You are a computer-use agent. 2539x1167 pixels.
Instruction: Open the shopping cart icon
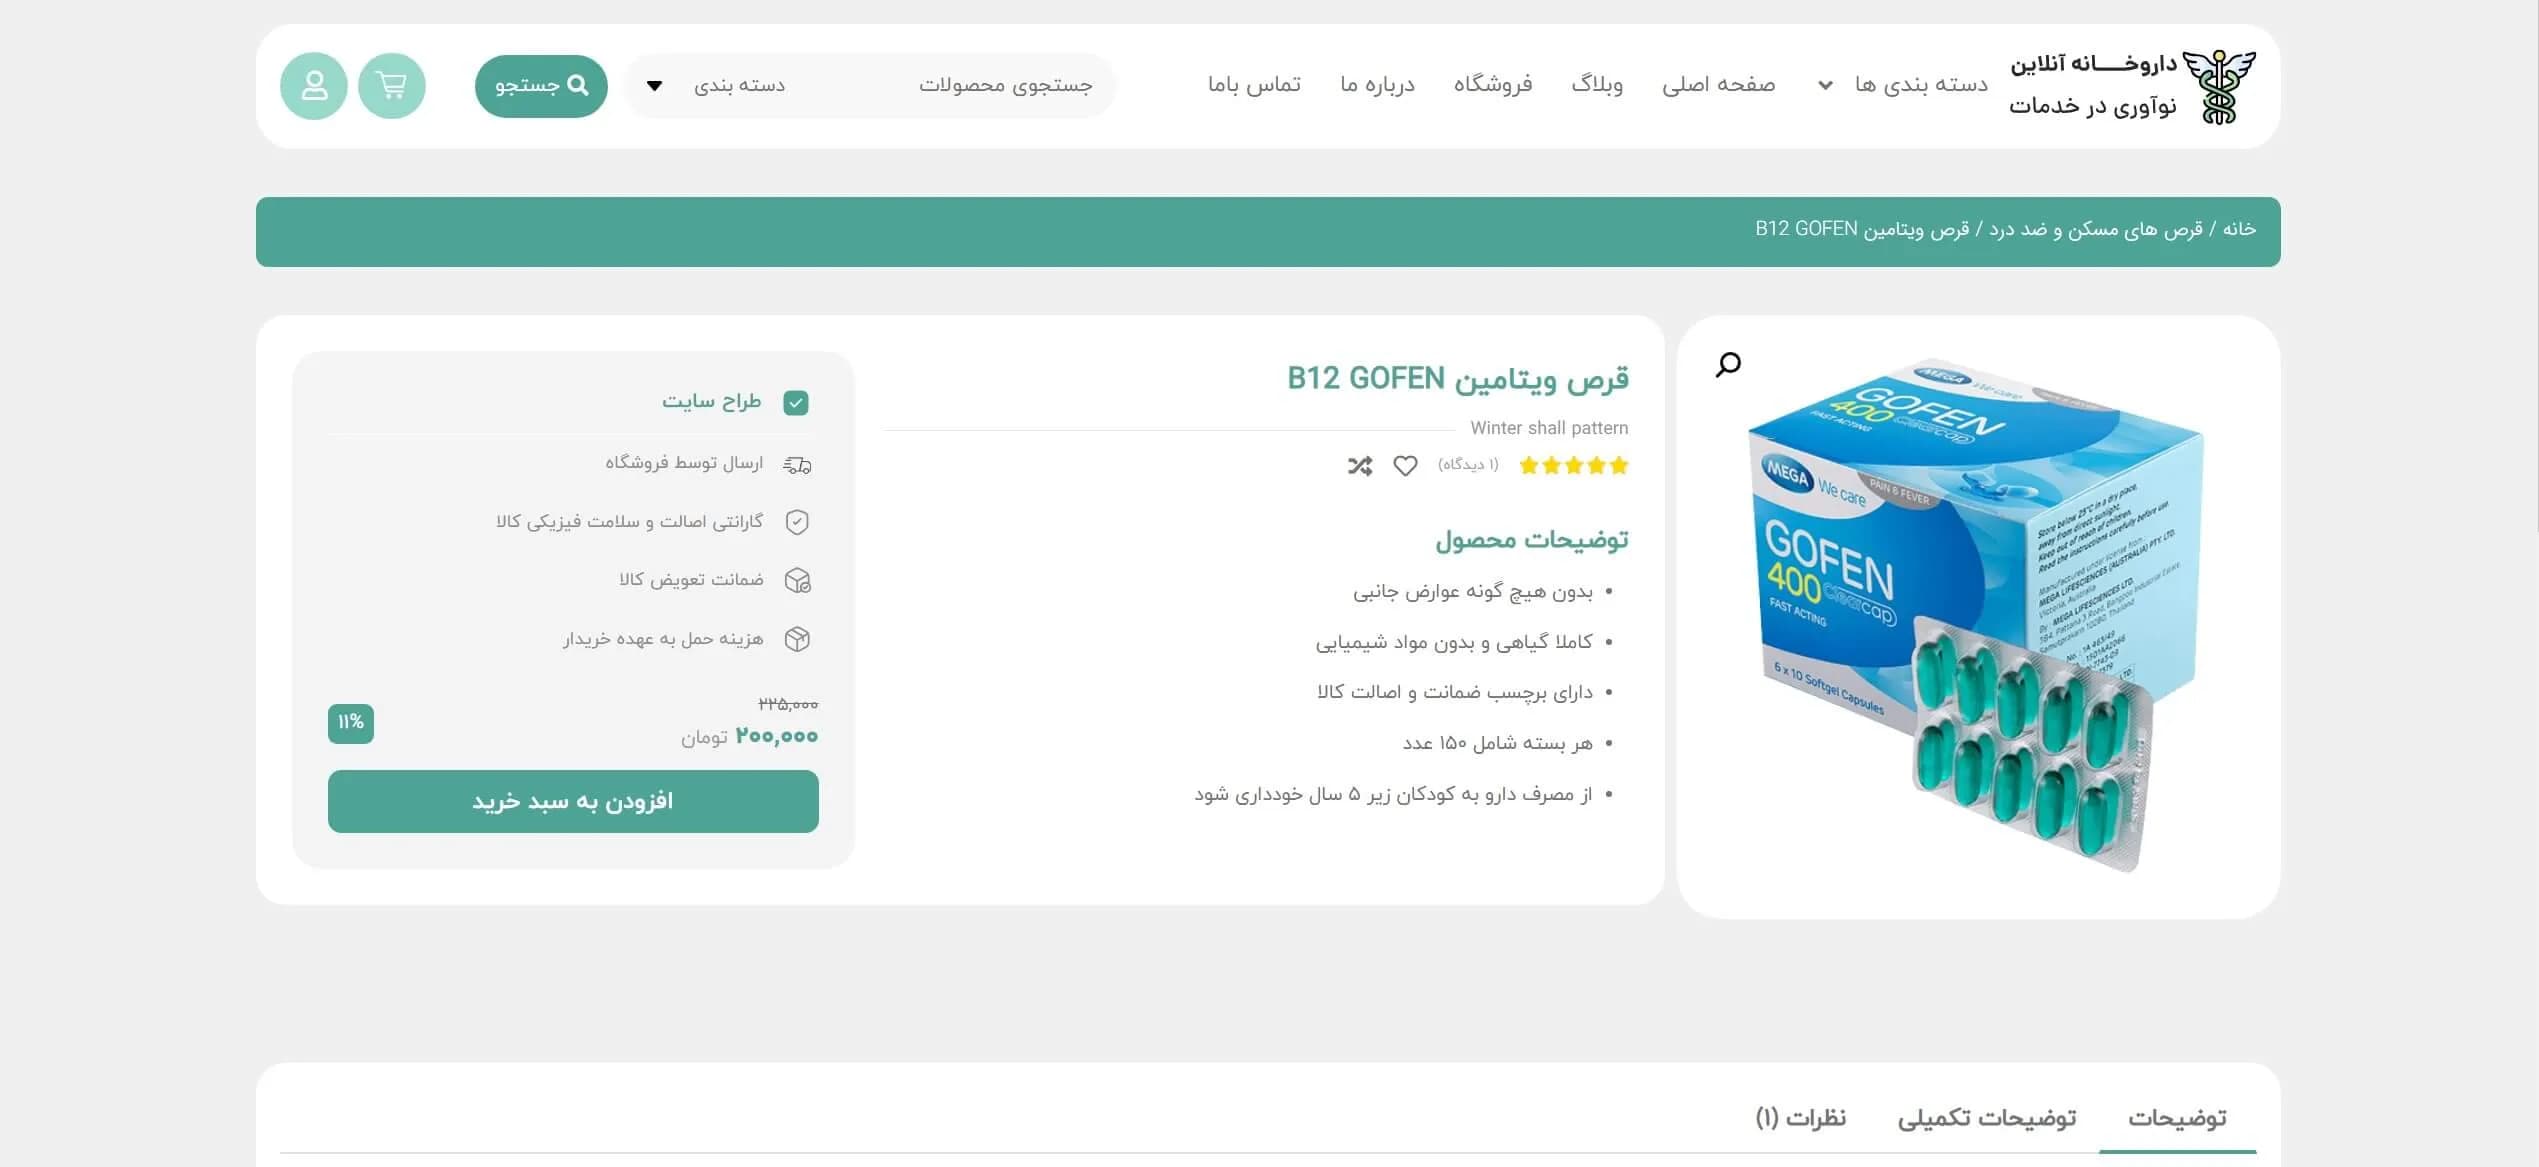coord(391,86)
